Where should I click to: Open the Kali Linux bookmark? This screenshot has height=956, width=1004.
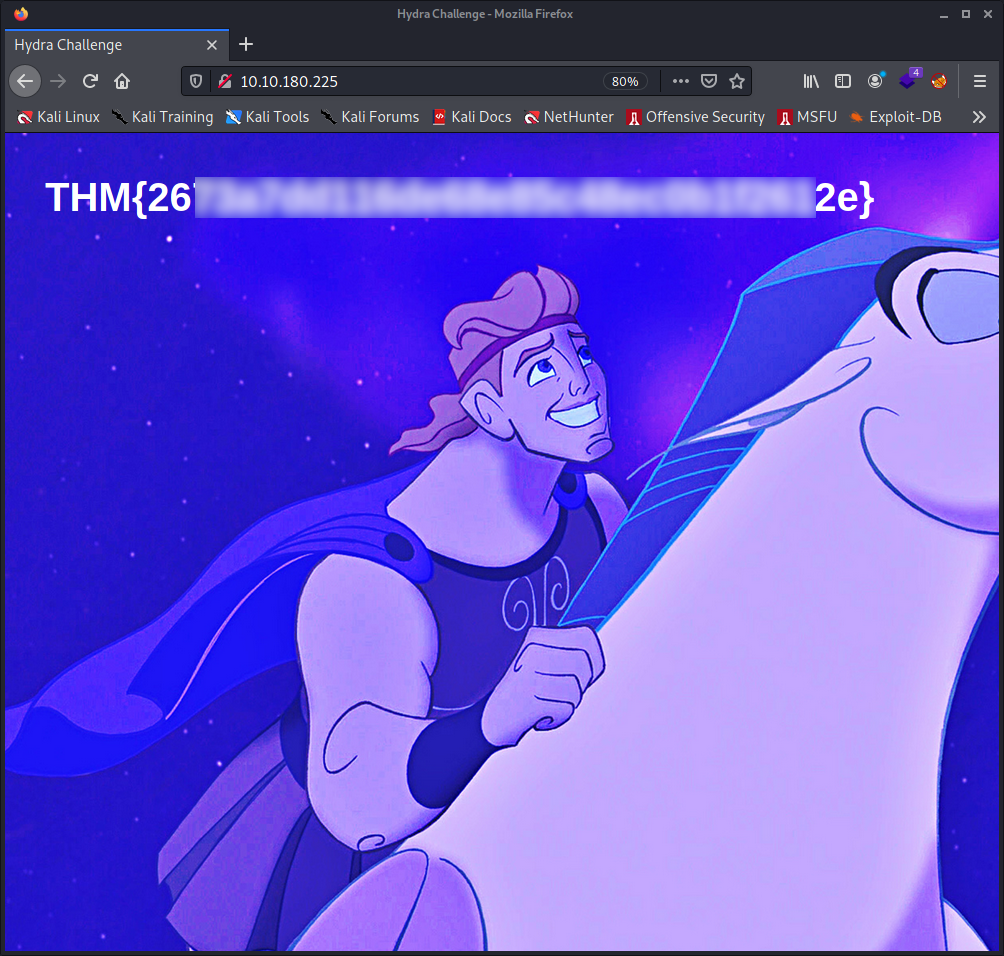pyautogui.click(x=59, y=117)
